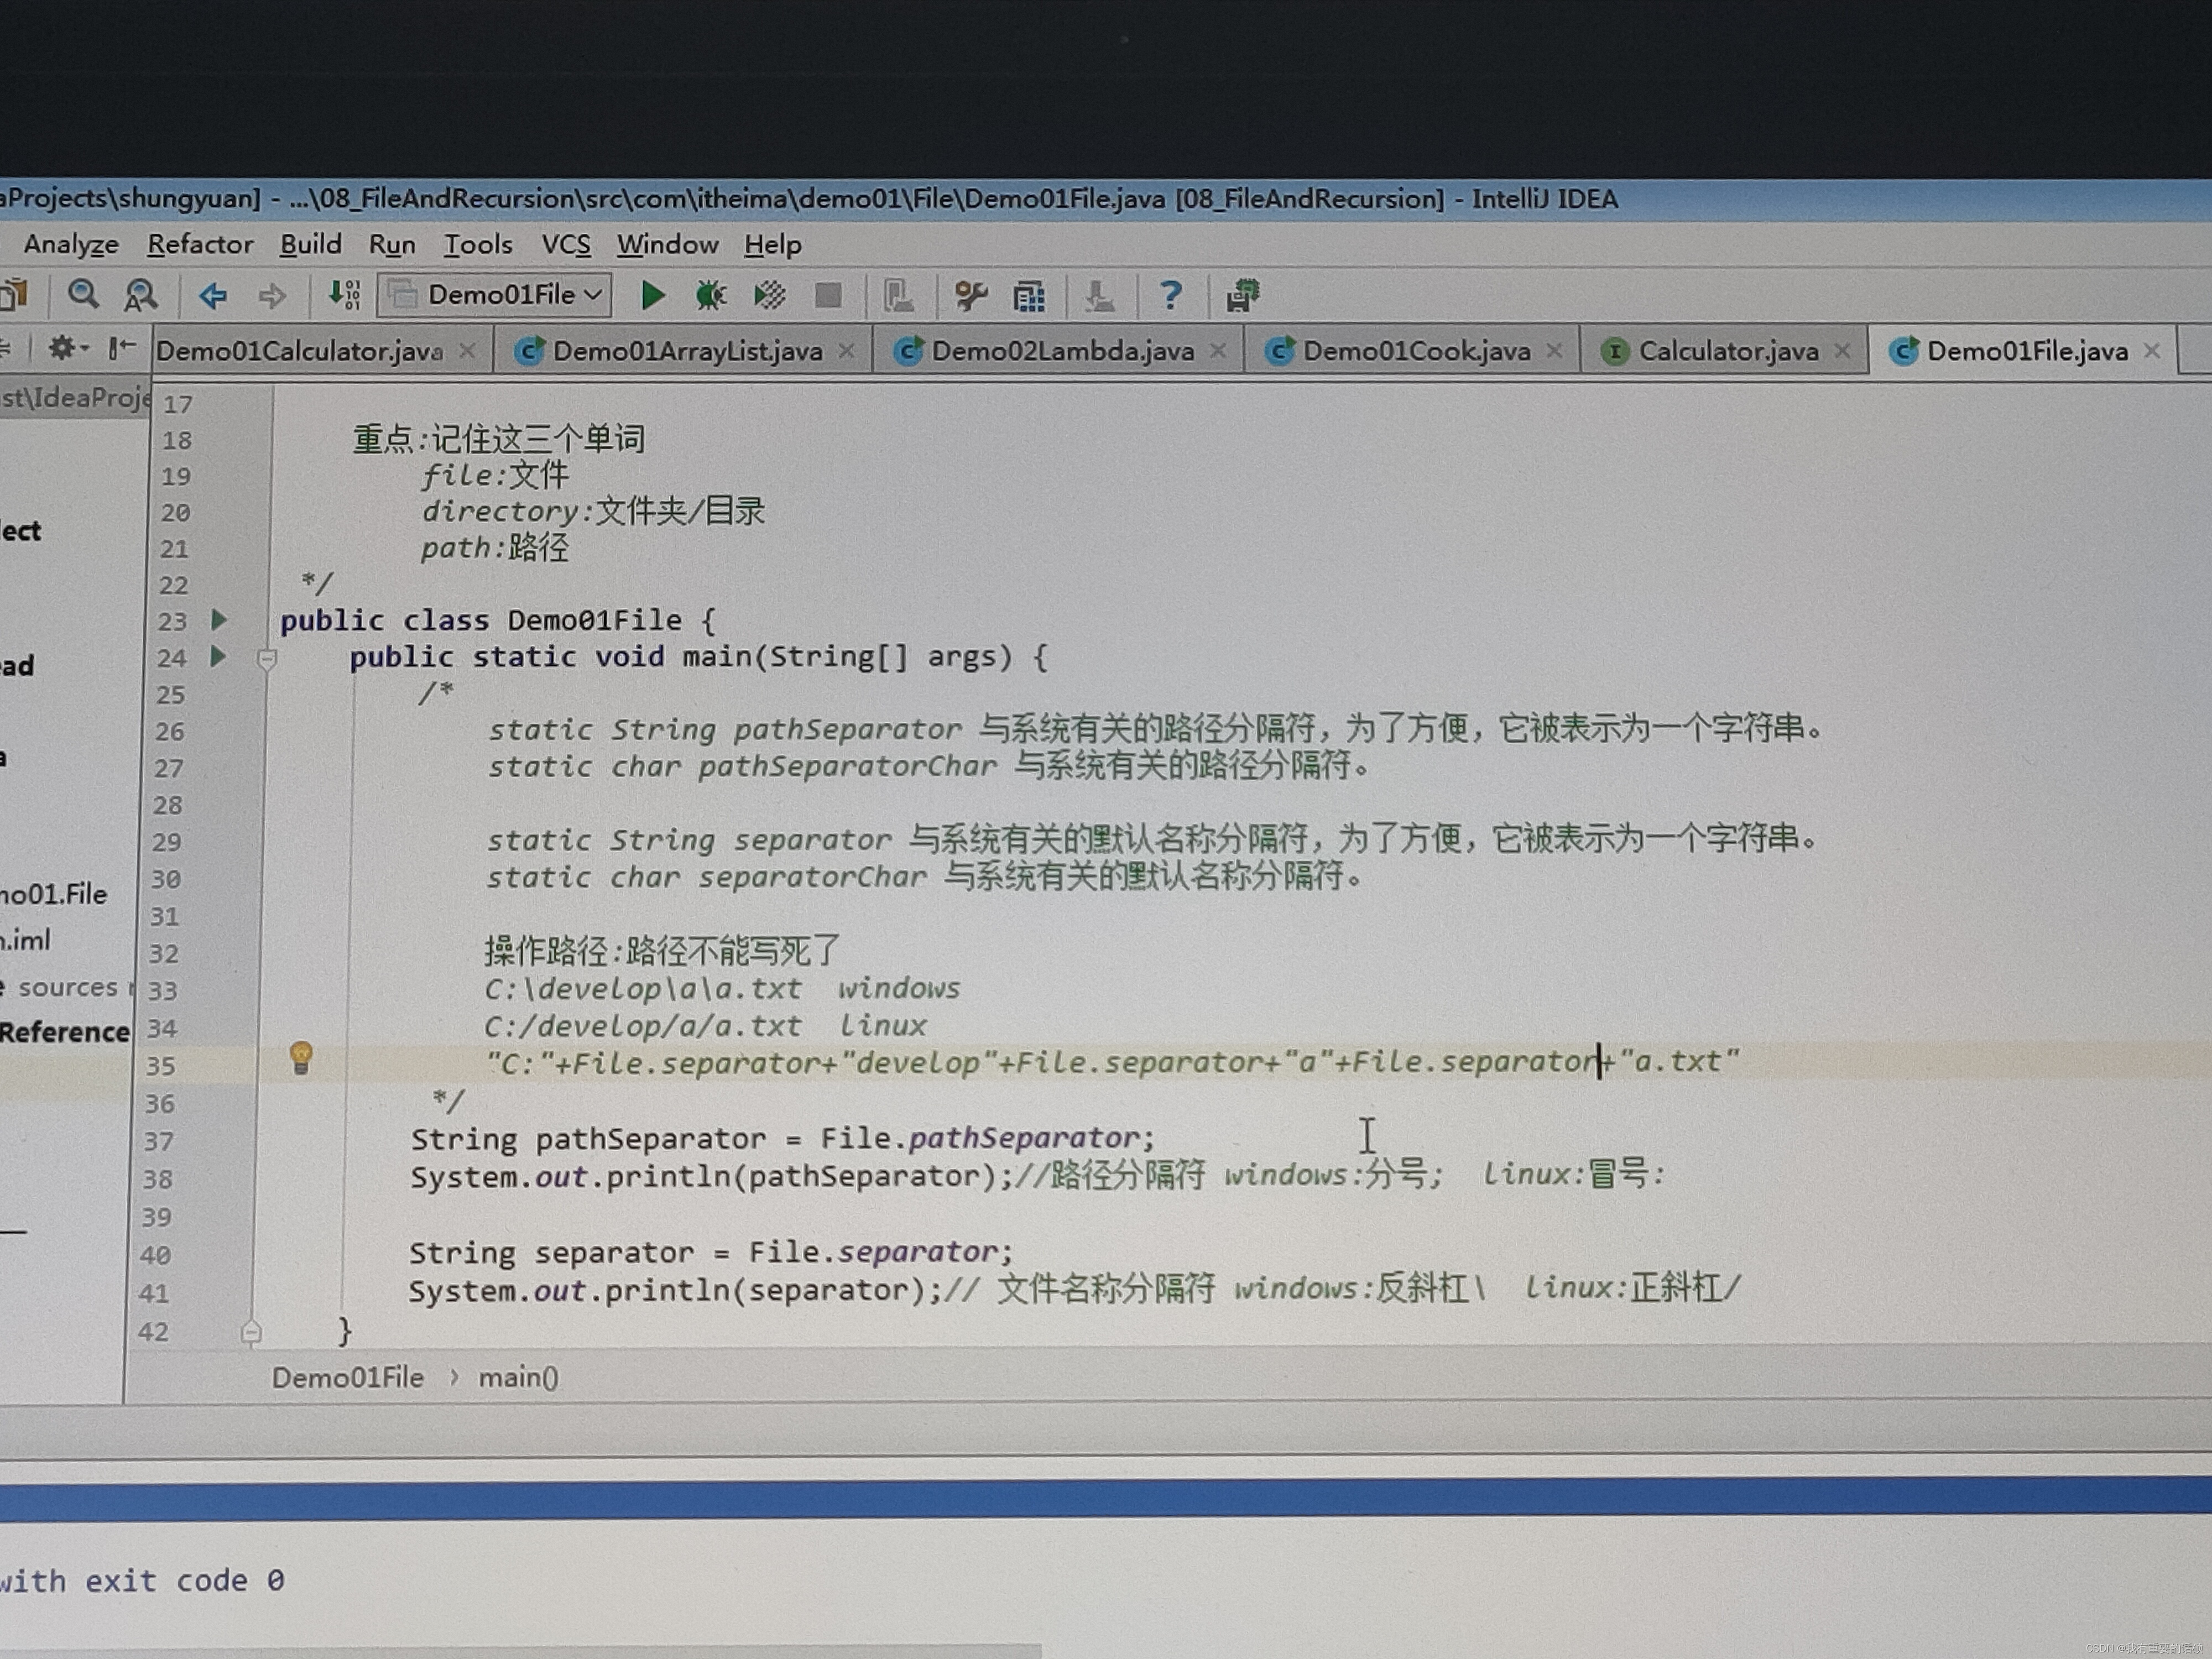
Task: Open the Tools menu
Action: [x=478, y=245]
